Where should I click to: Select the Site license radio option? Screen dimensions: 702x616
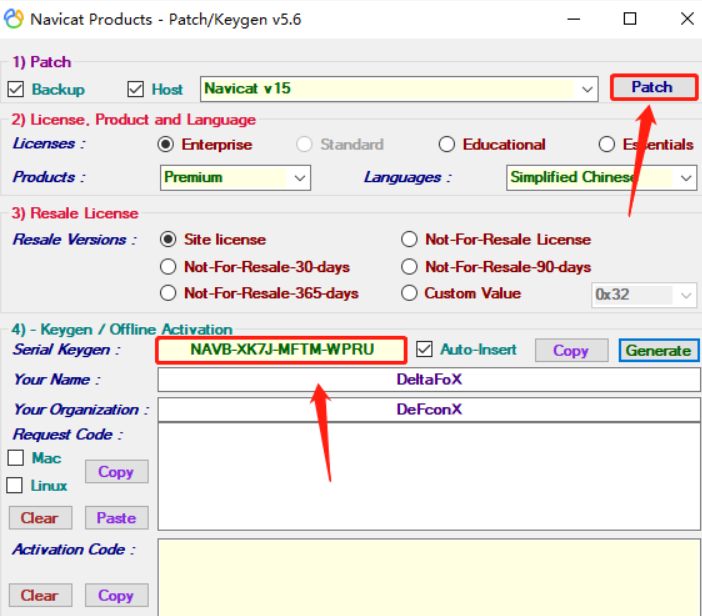pyautogui.click(x=168, y=240)
